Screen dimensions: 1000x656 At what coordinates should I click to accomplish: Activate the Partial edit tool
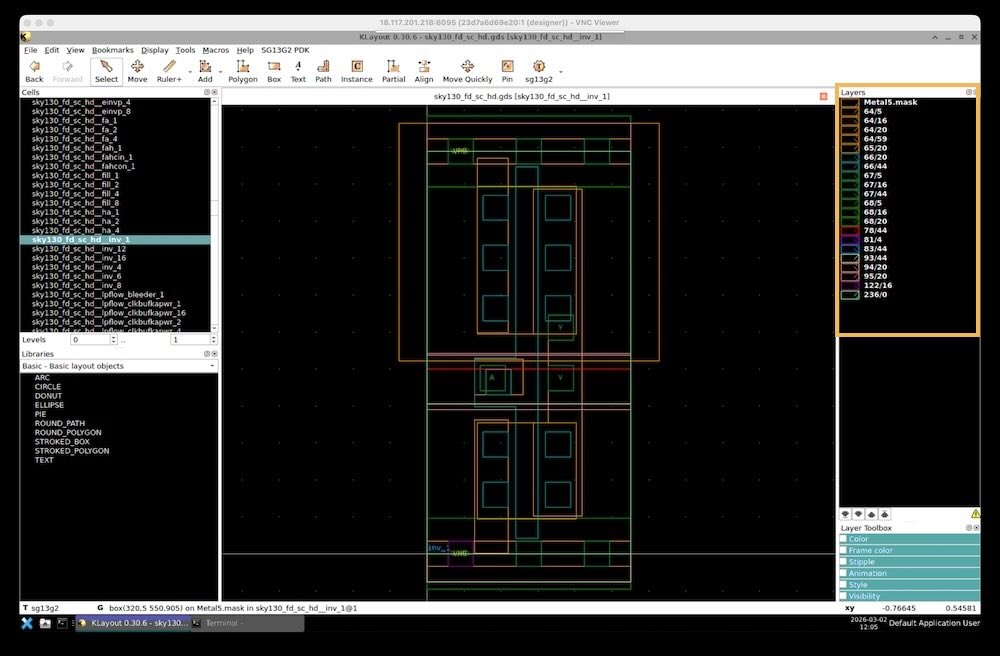point(393,70)
